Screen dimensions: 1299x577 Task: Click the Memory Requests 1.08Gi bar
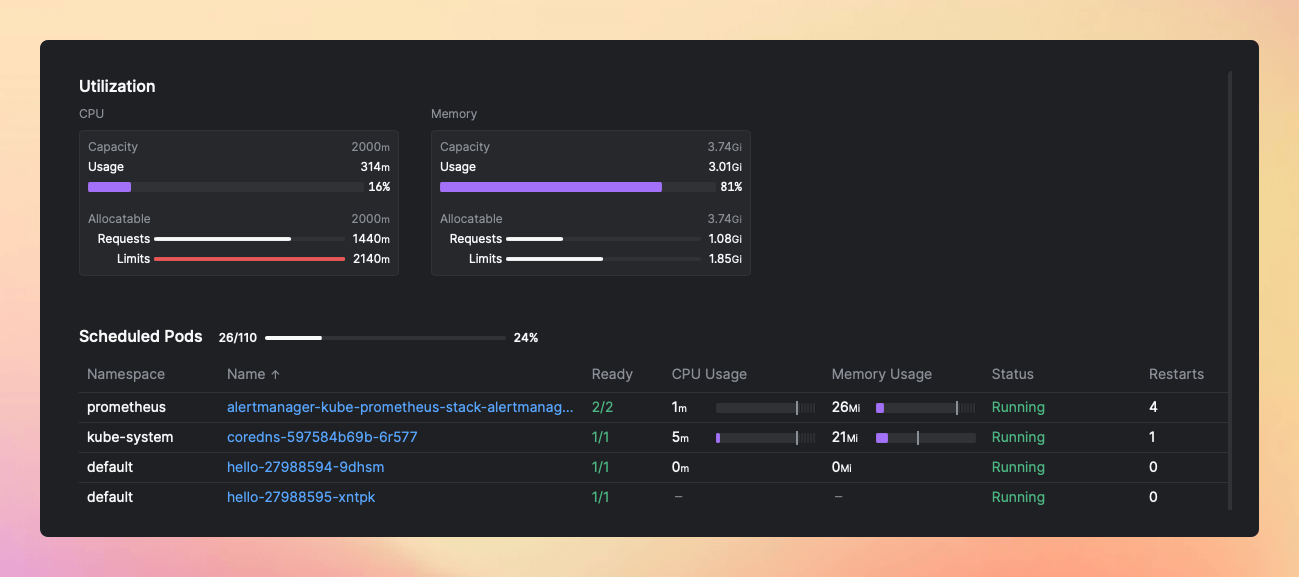[602, 239]
